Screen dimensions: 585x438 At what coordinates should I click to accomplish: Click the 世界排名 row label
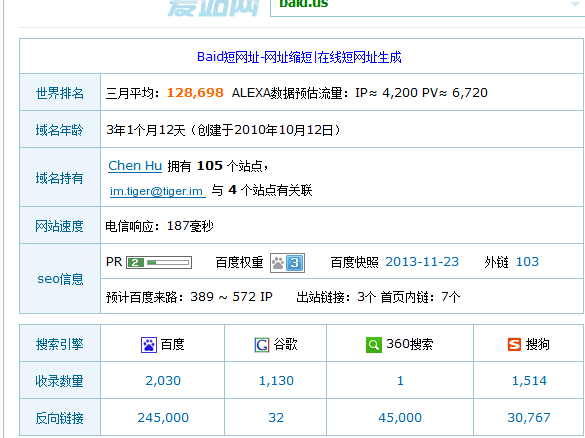[60, 93]
